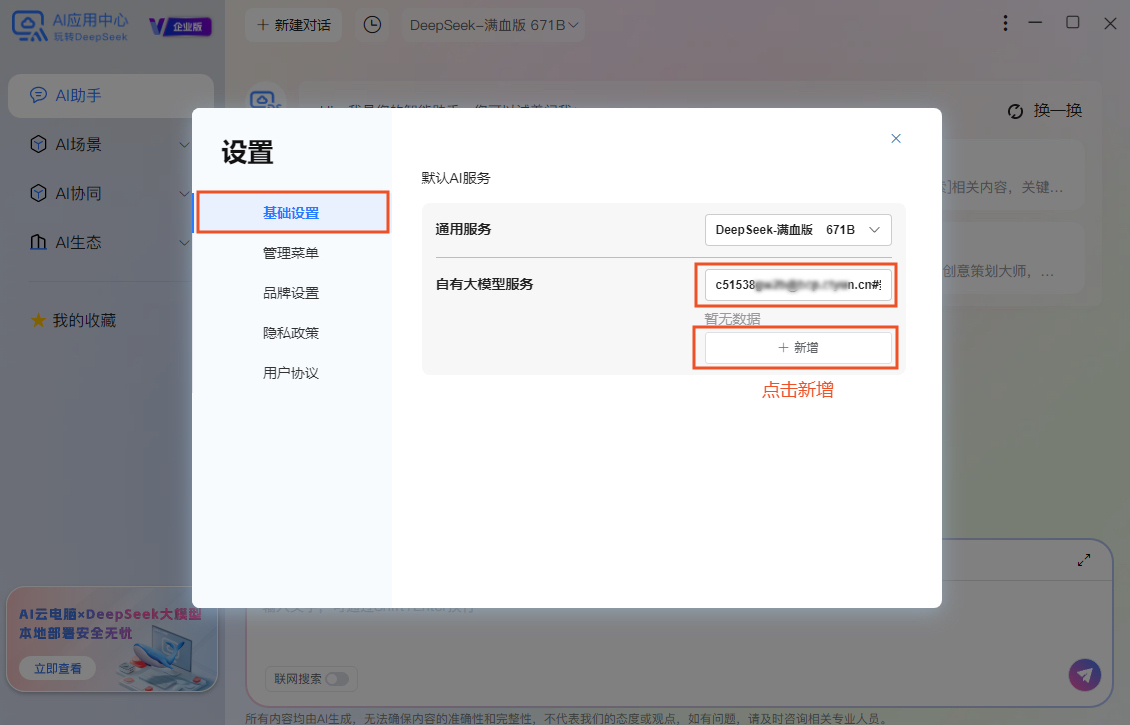Open the history clock icon
The width and height of the screenshot is (1130, 725).
click(x=372, y=25)
